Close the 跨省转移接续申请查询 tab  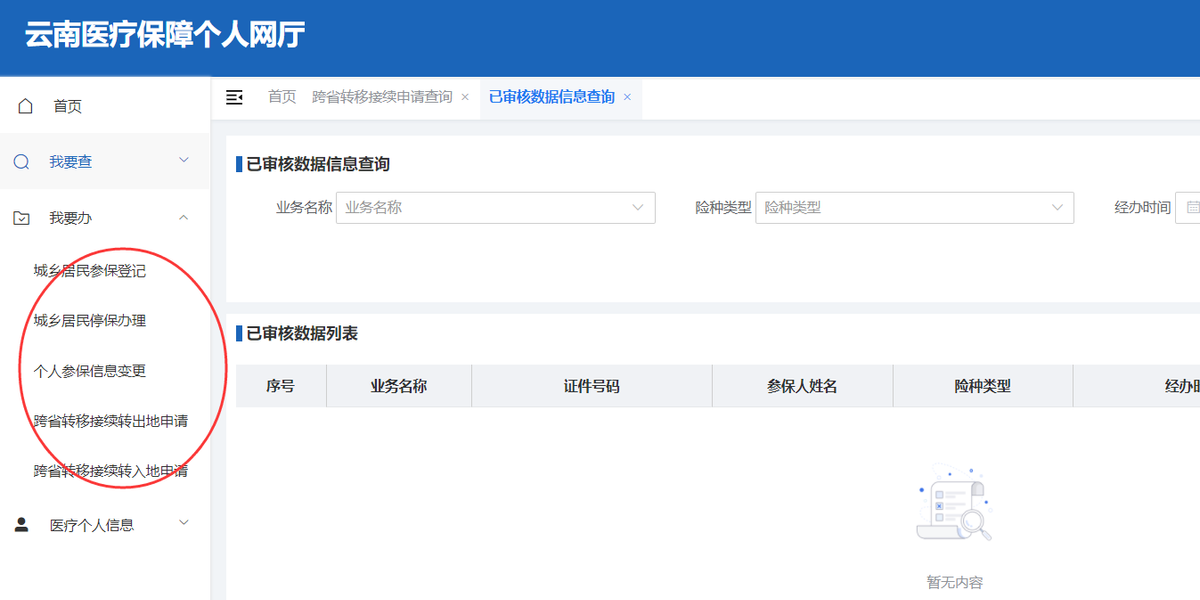pyautogui.click(x=465, y=97)
